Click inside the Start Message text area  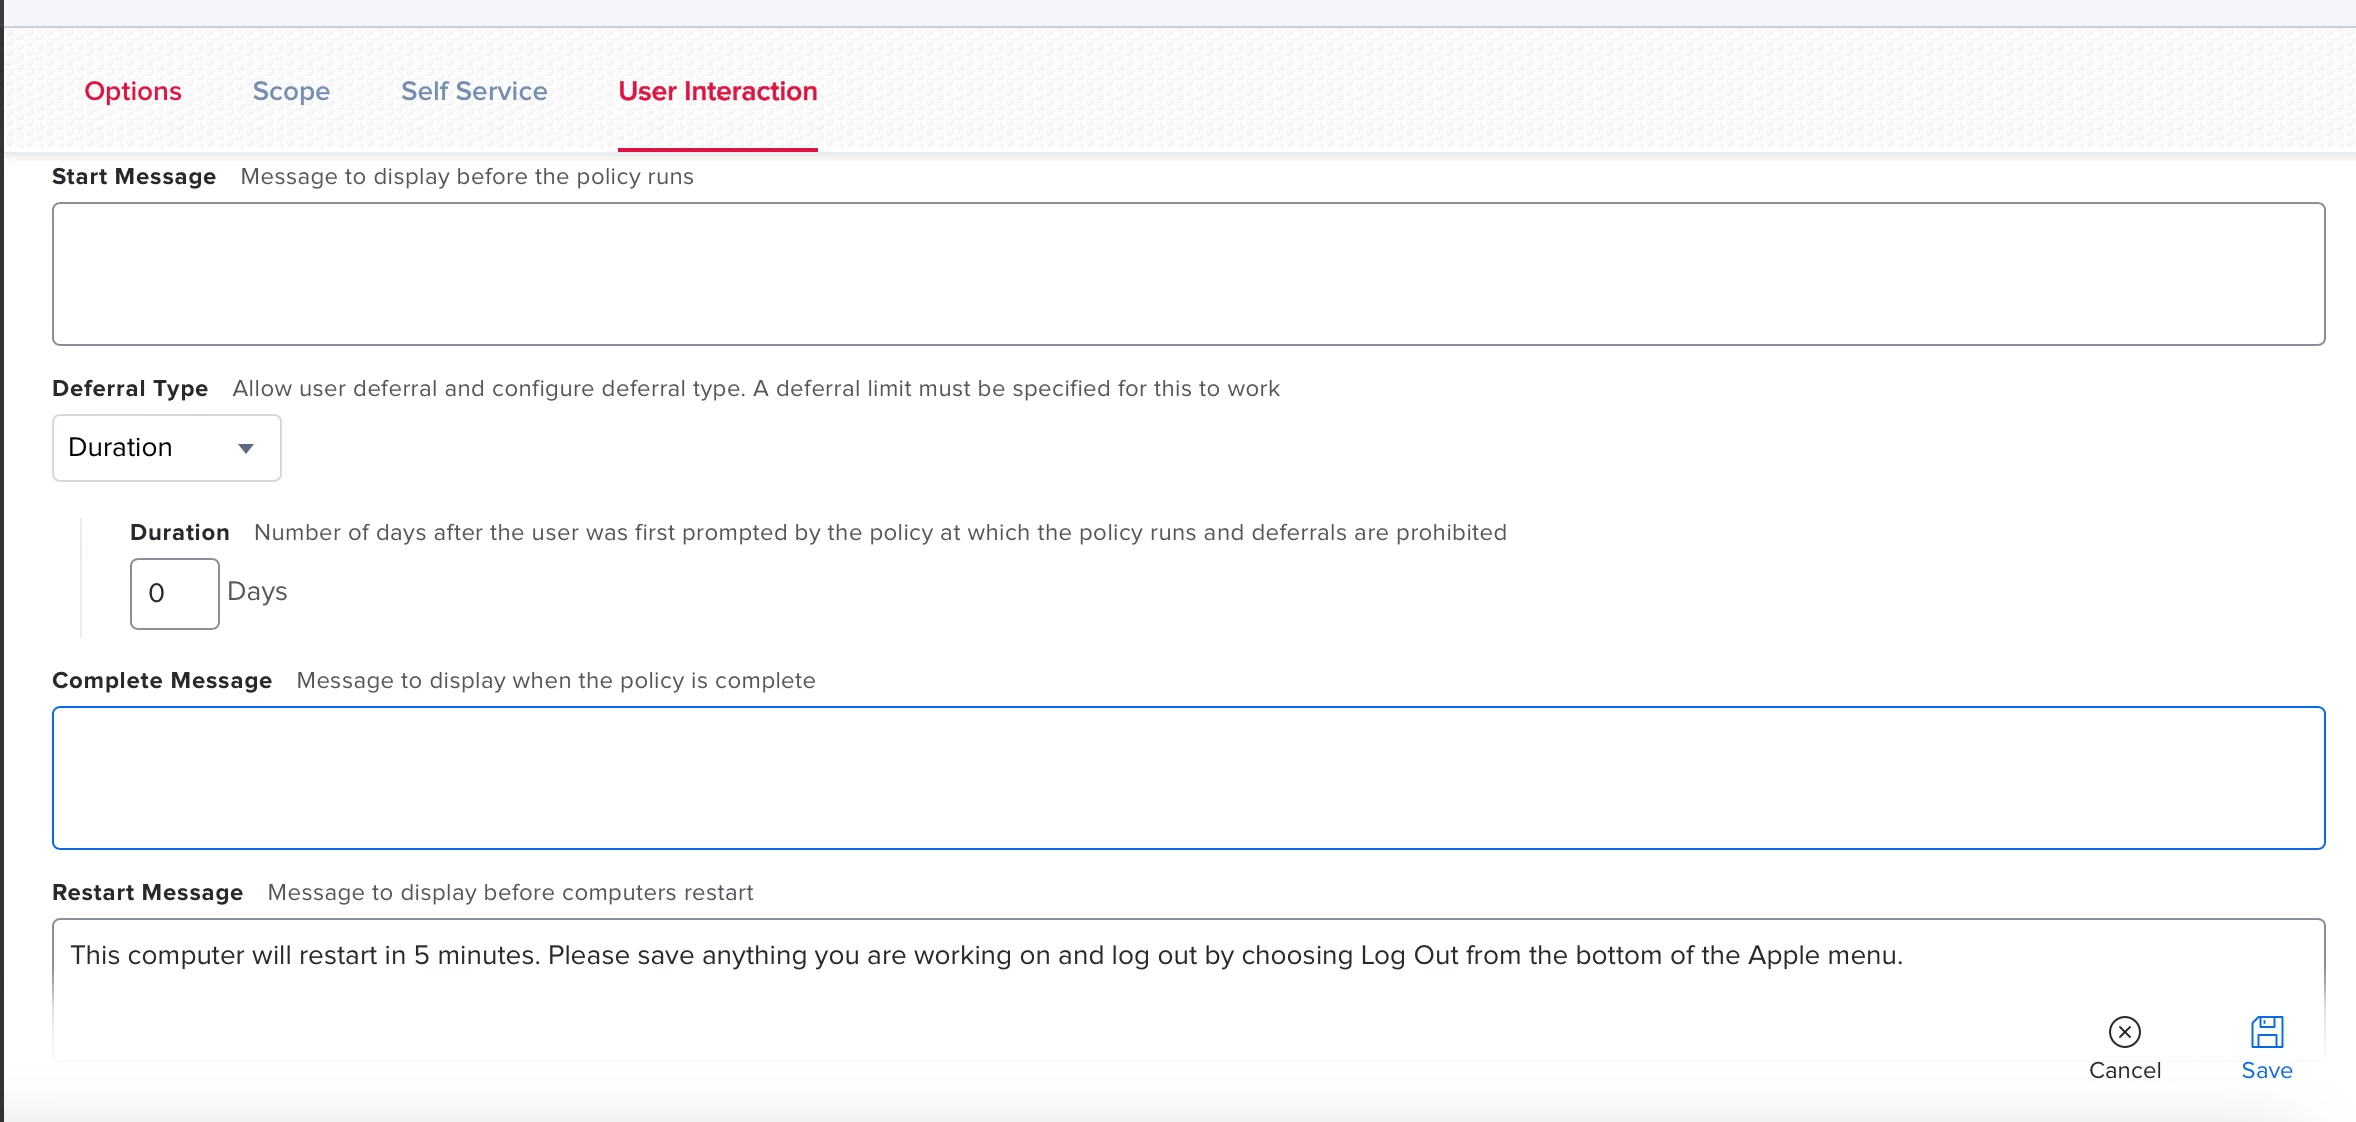coord(1188,274)
